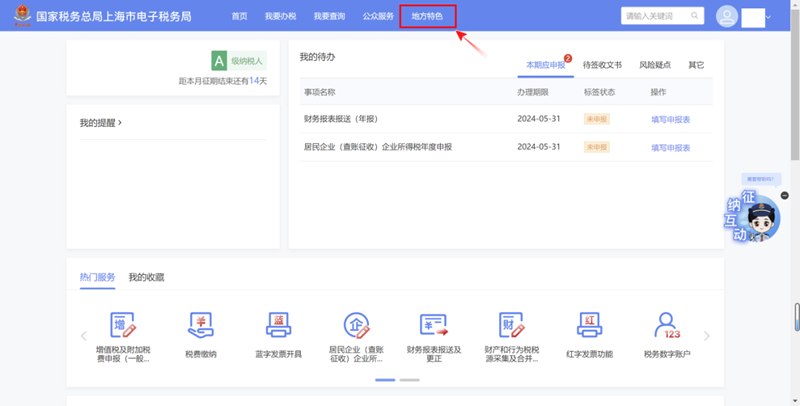Expand the user account dropdown arrow
This screenshot has width=800, height=406.
point(769,17)
